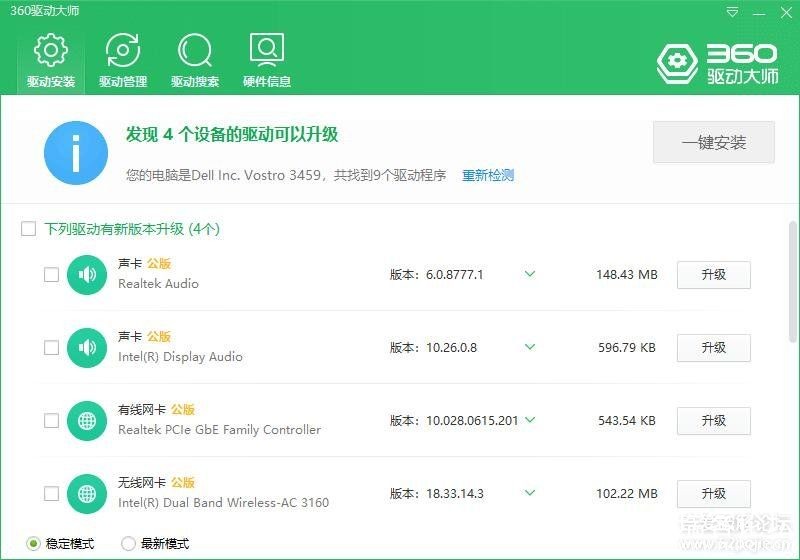Image resolution: width=800 pixels, height=560 pixels.
Task: Click the Realtek Audio speaker icon
Action: pyautogui.click(x=87, y=275)
